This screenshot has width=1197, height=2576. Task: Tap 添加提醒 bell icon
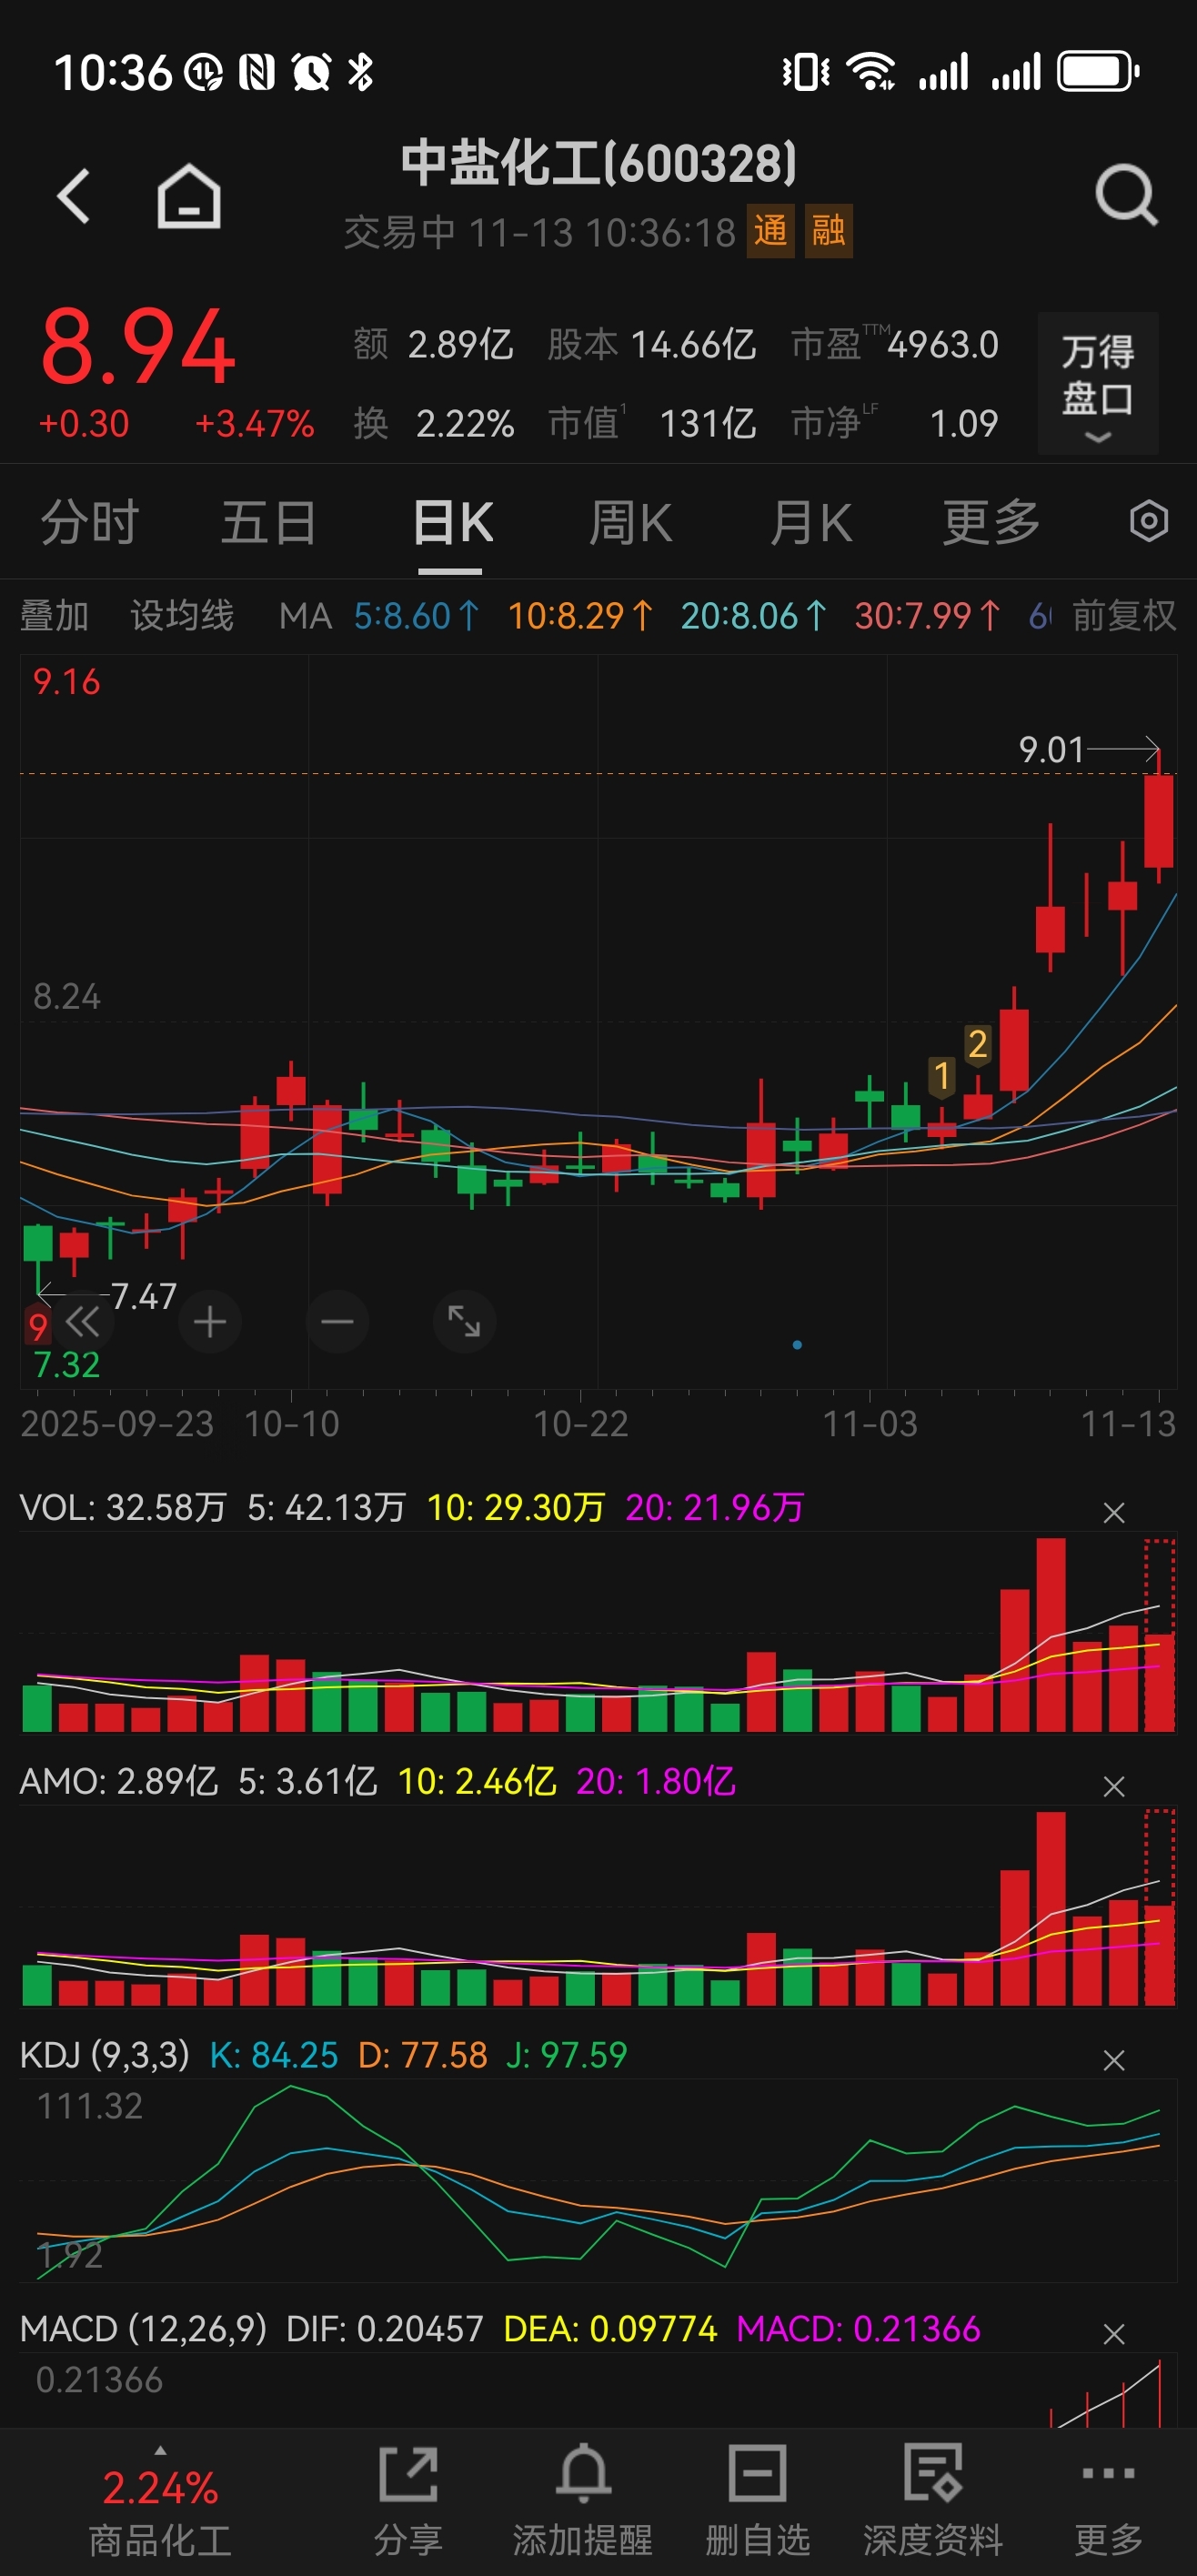click(583, 2474)
